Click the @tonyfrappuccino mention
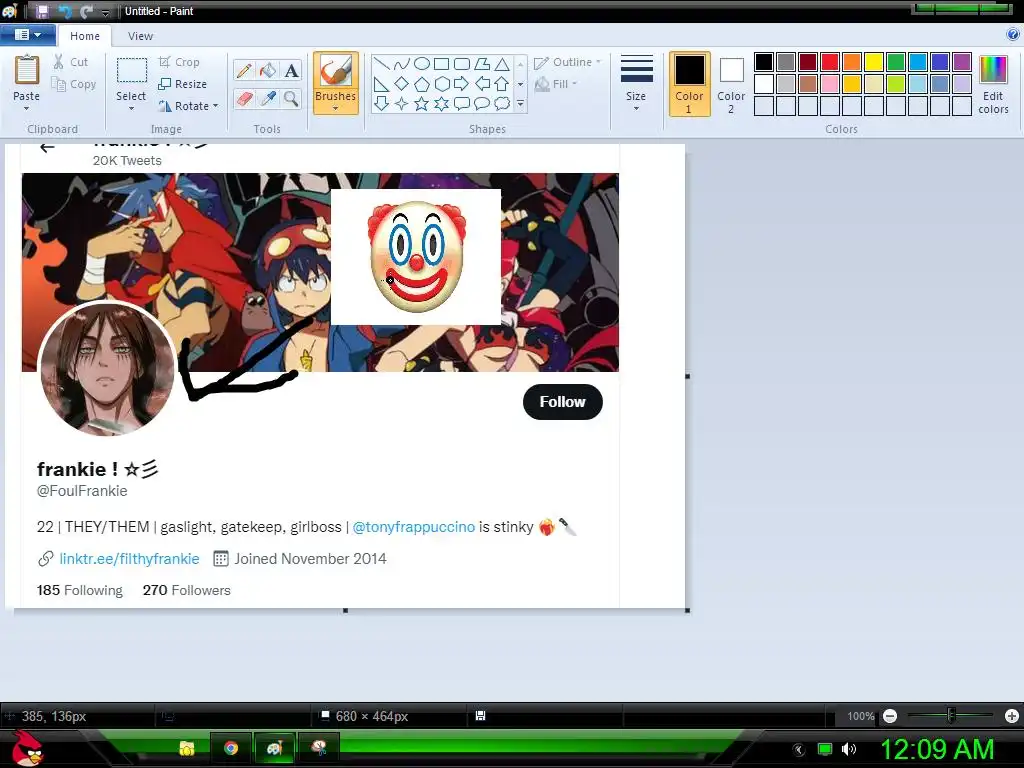 pos(413,527)
